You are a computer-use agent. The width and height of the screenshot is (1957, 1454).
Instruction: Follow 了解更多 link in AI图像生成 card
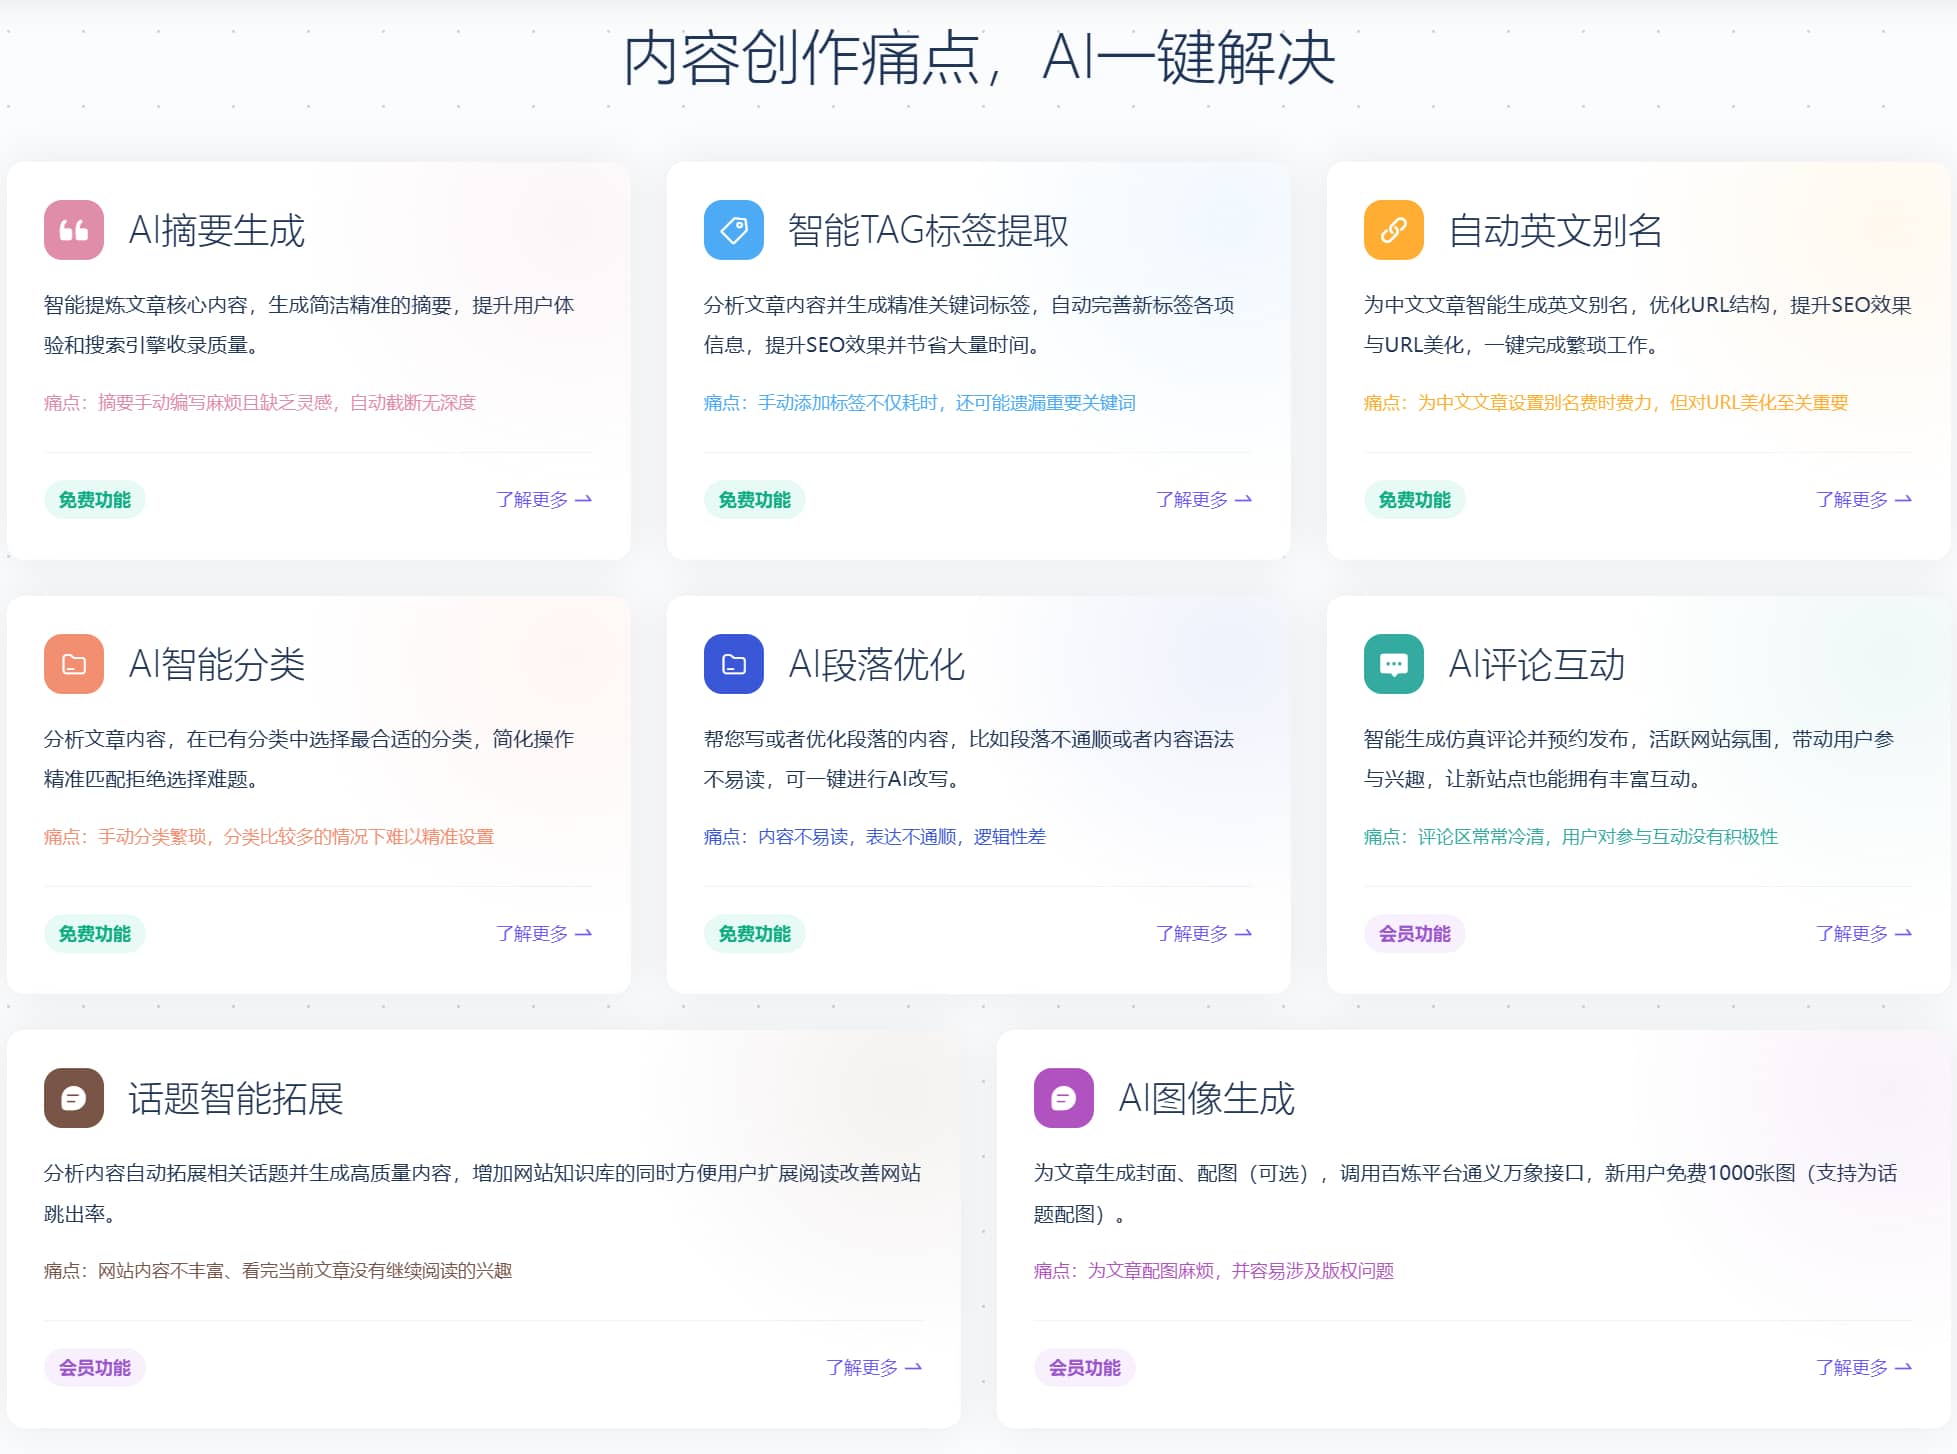click(x=1863, y=1367)
